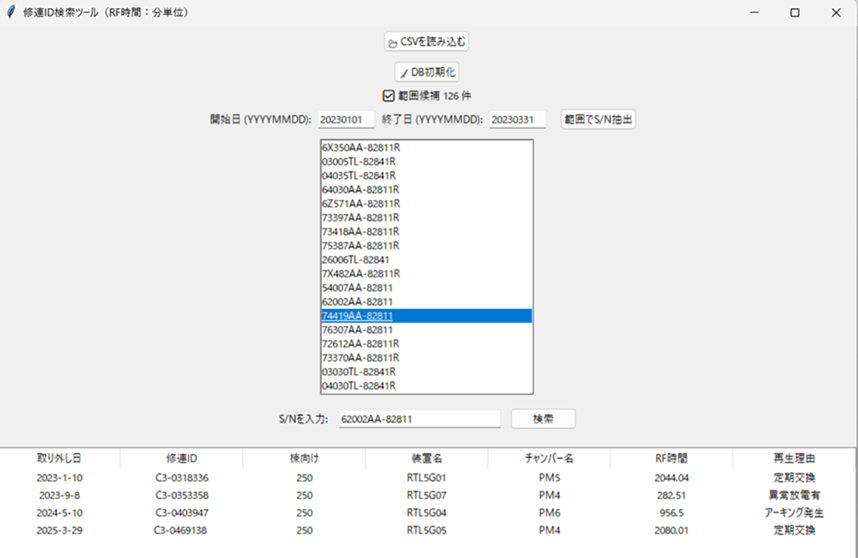Click the 終了日 date input field
Viewport: 858px width, 558px height.
point(517,120)
